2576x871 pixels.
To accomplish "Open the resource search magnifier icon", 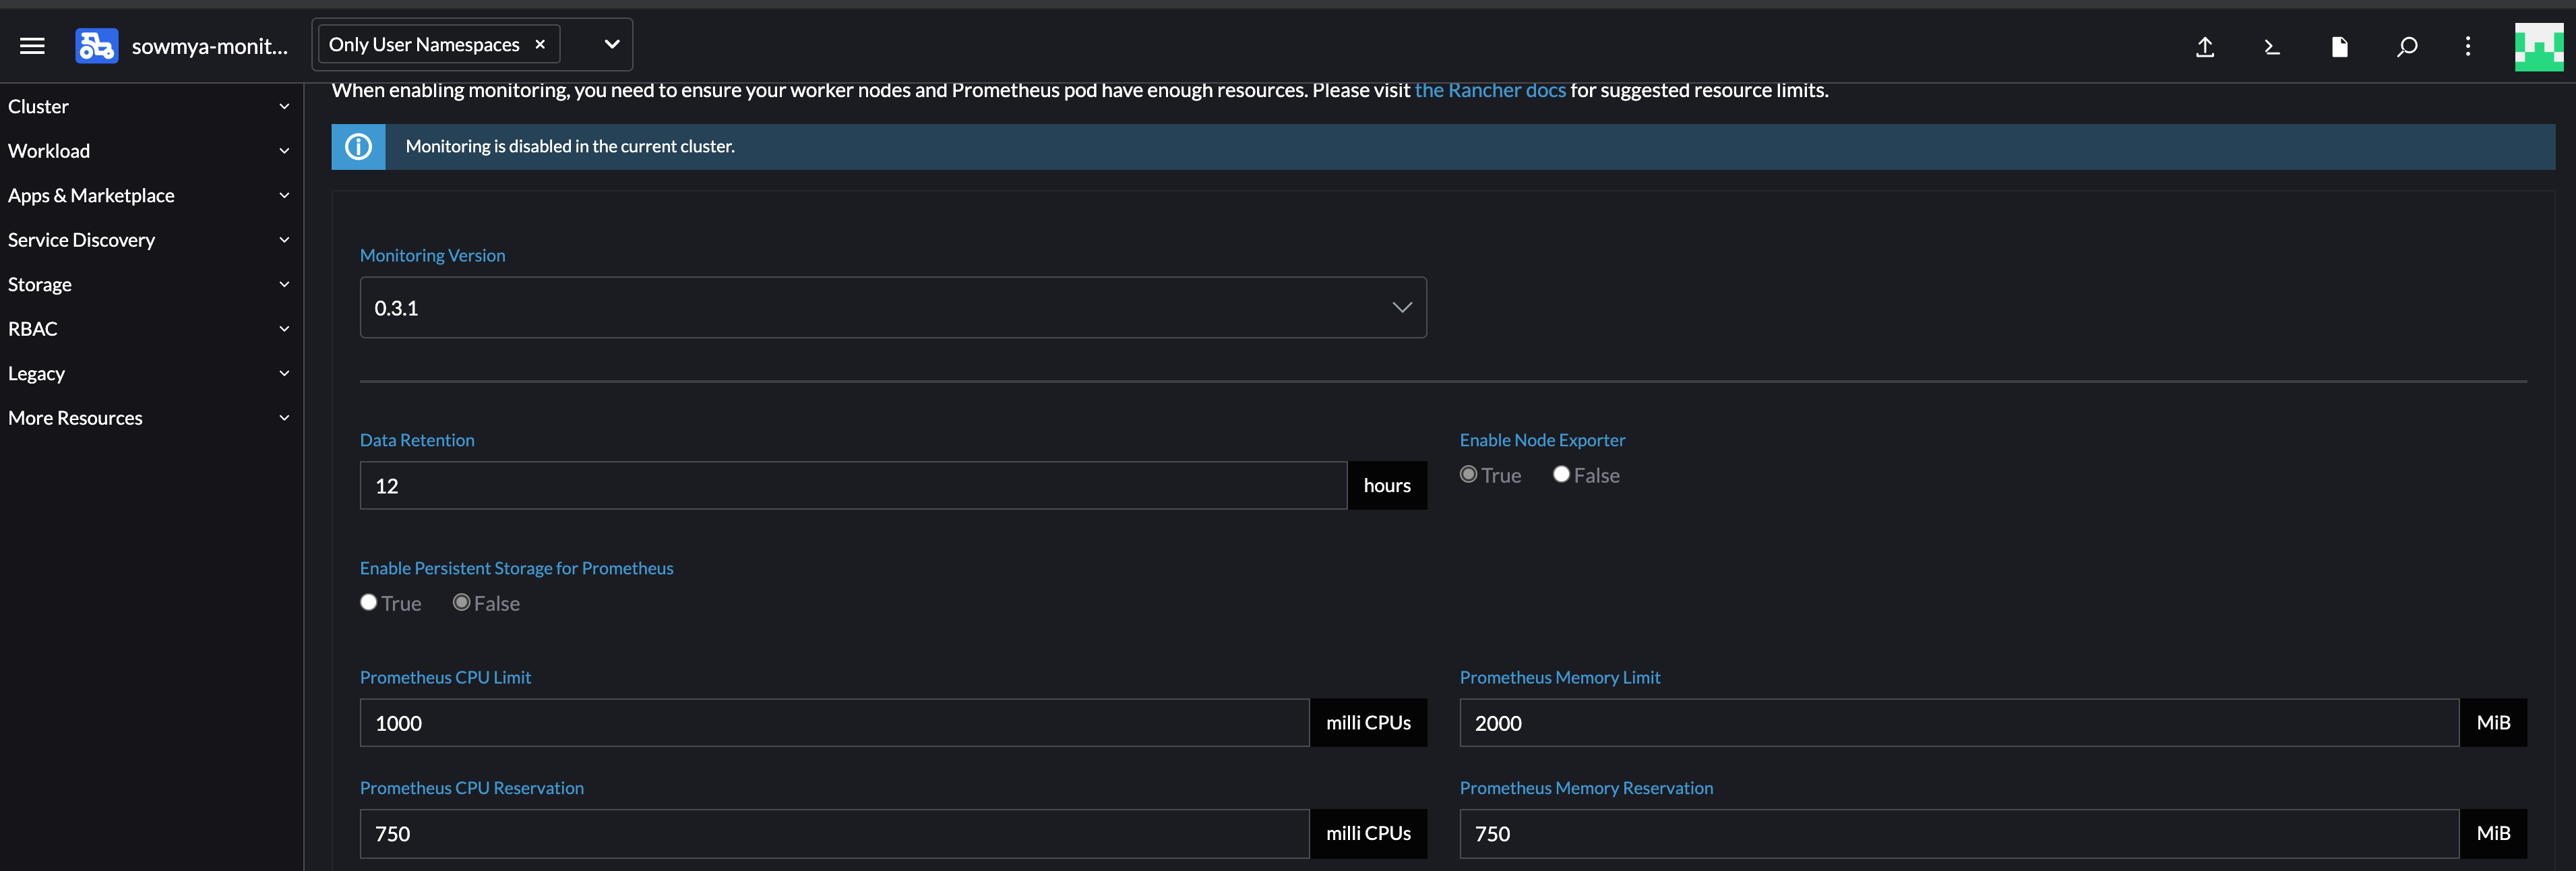I will [2407, 47].
